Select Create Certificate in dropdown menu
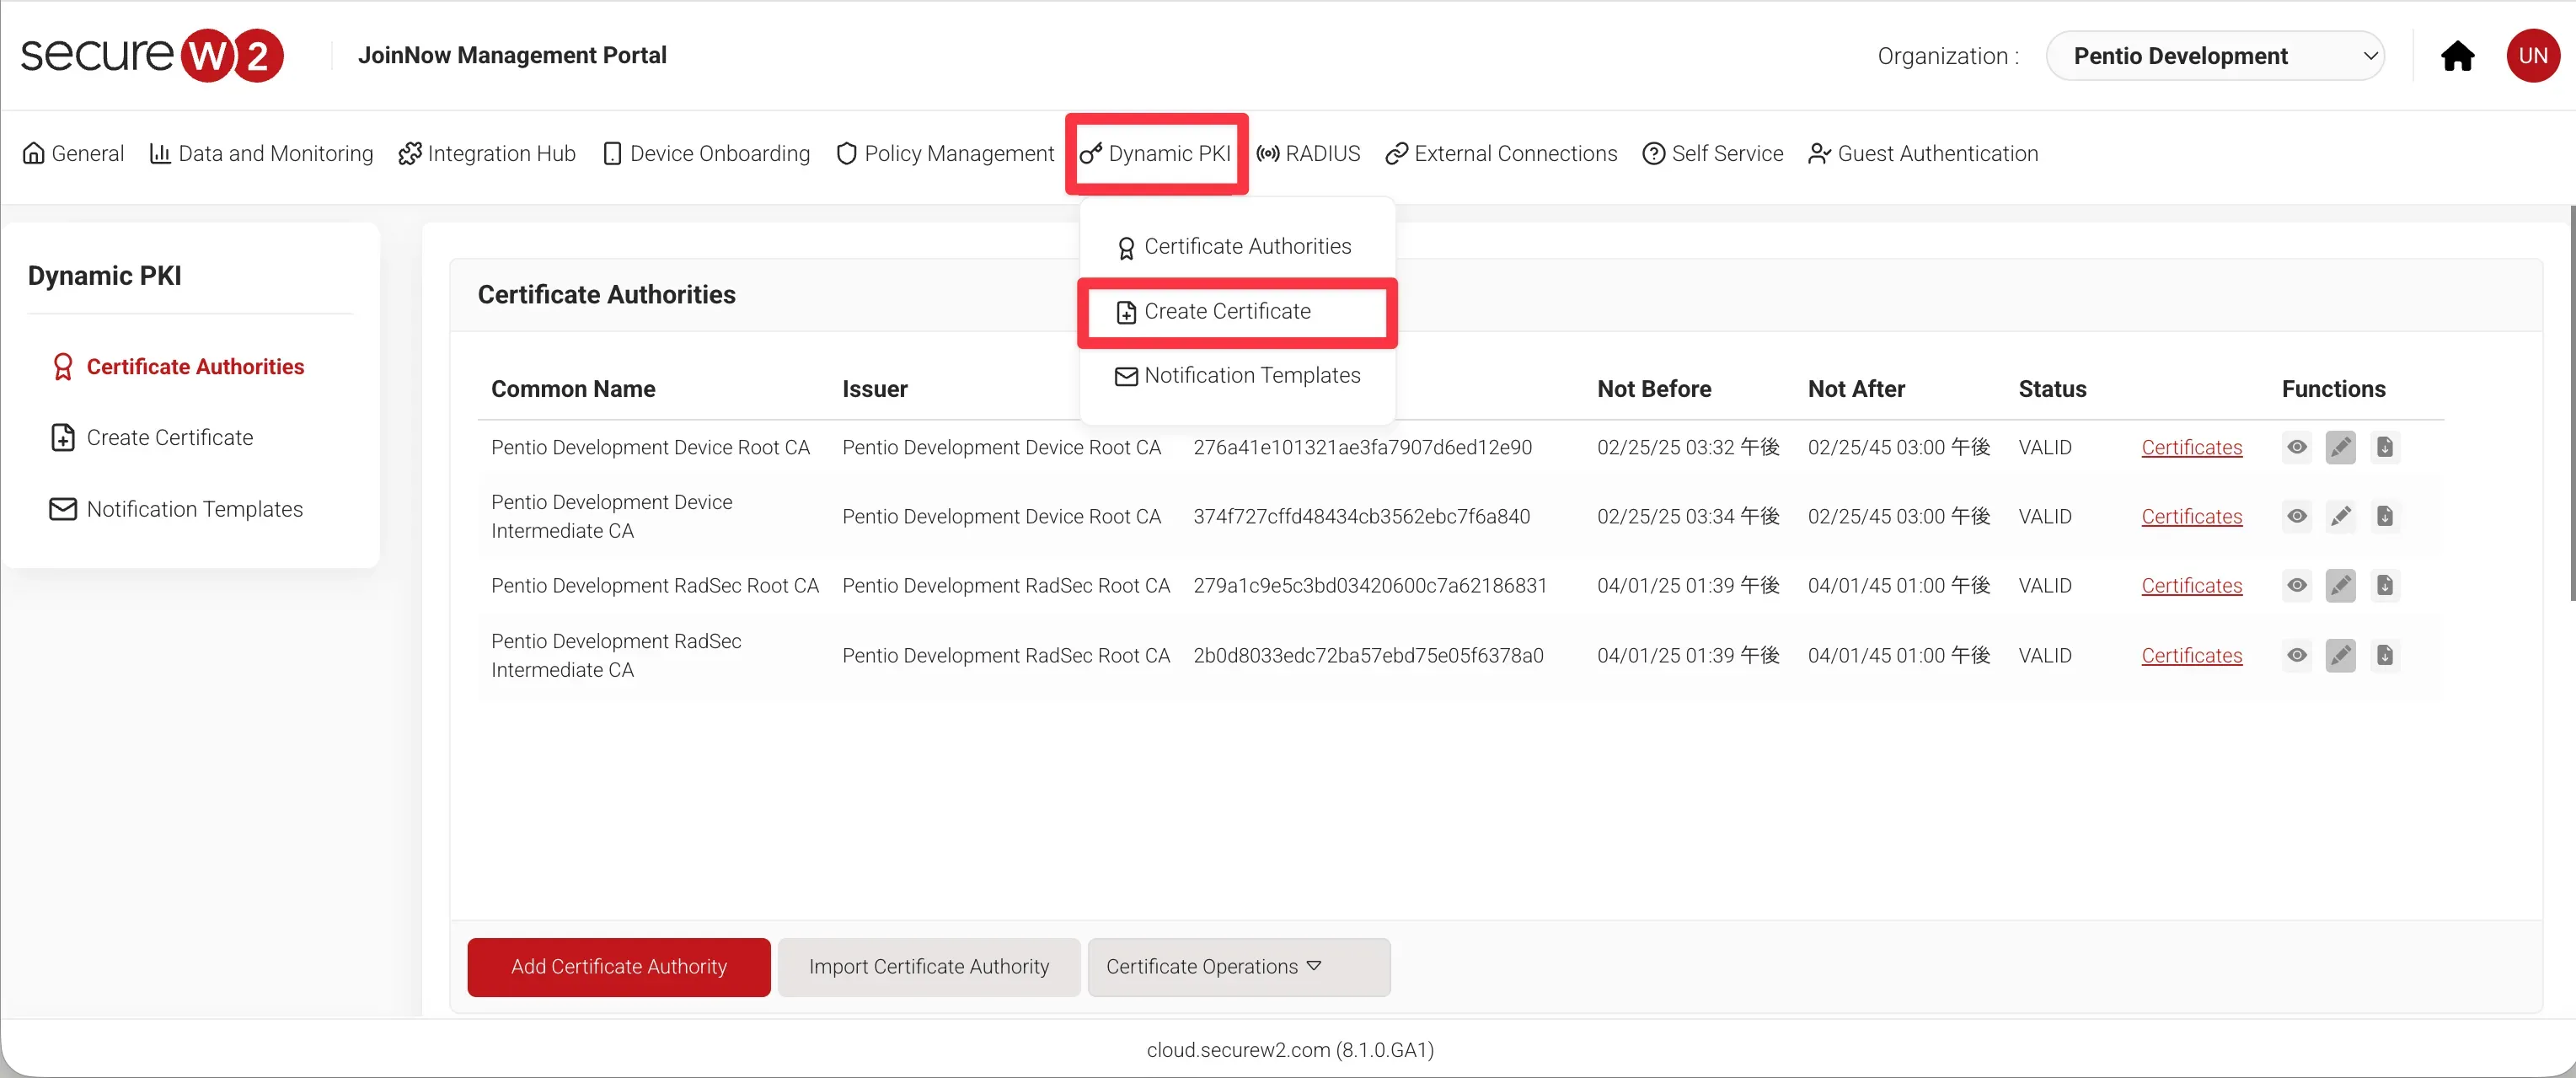This screenshot has width=2576, height=1078. coord(1226,312)
